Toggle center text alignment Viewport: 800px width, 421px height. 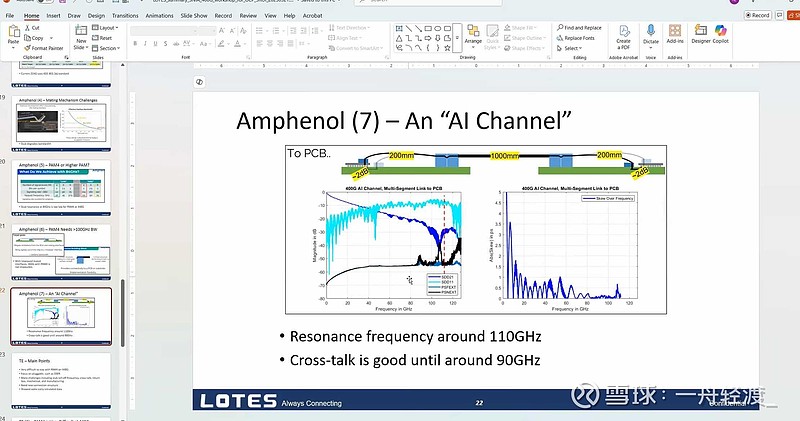point(269,44)
